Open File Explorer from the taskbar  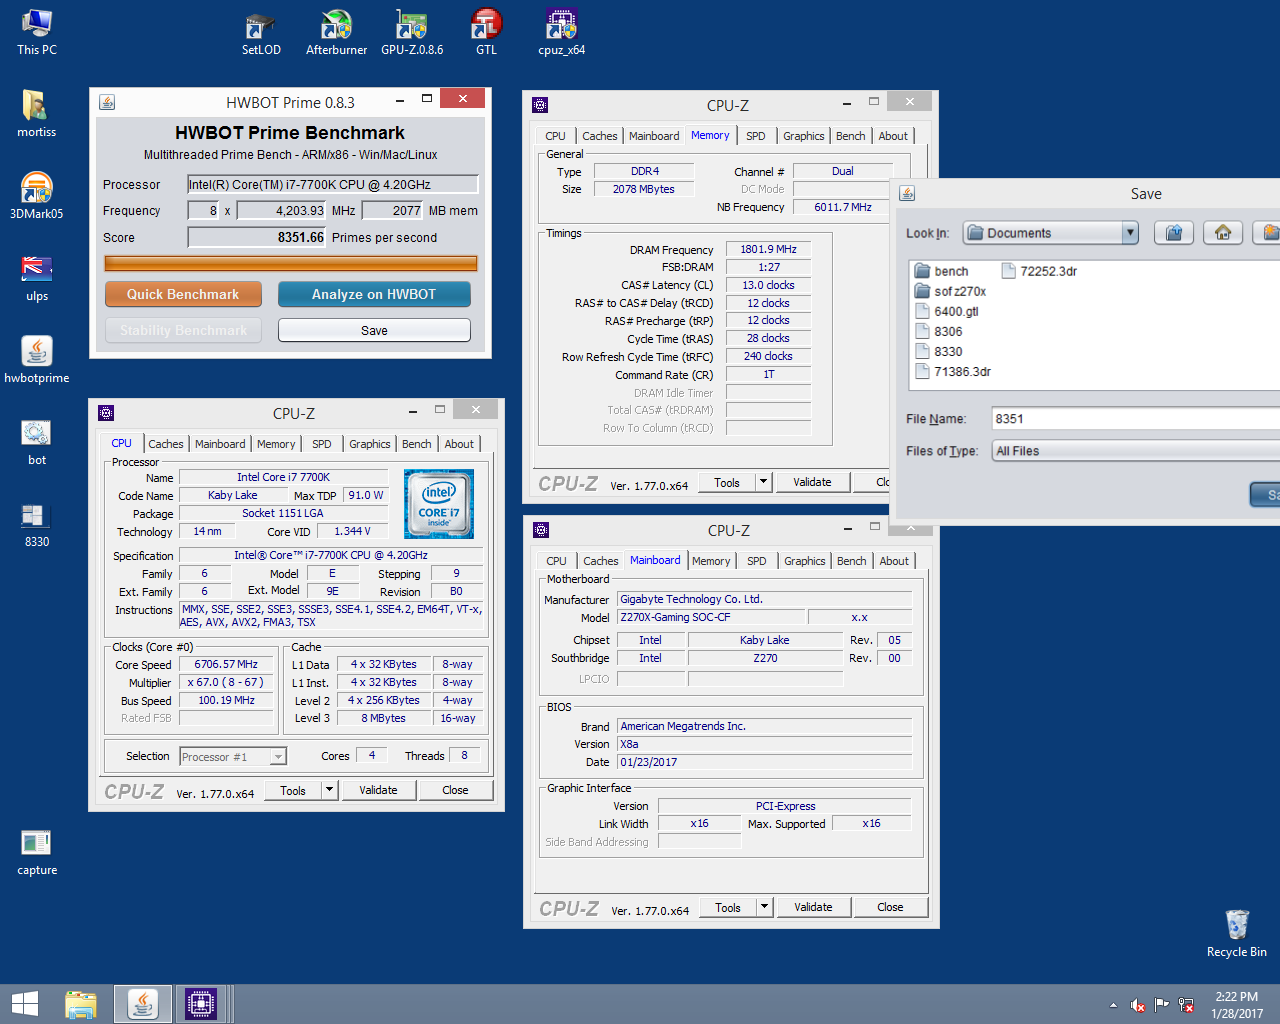pyautogui.click(x=81, y=1004)
